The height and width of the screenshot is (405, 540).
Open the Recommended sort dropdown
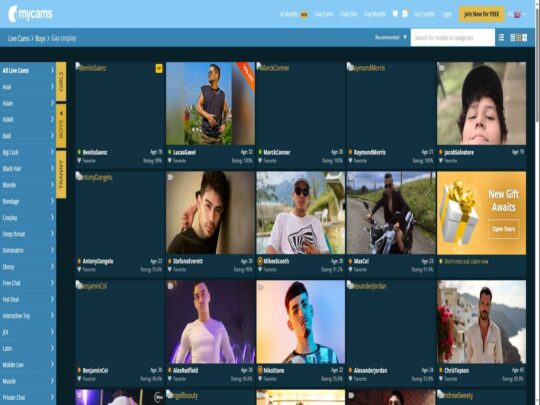[x=391, y=37]
